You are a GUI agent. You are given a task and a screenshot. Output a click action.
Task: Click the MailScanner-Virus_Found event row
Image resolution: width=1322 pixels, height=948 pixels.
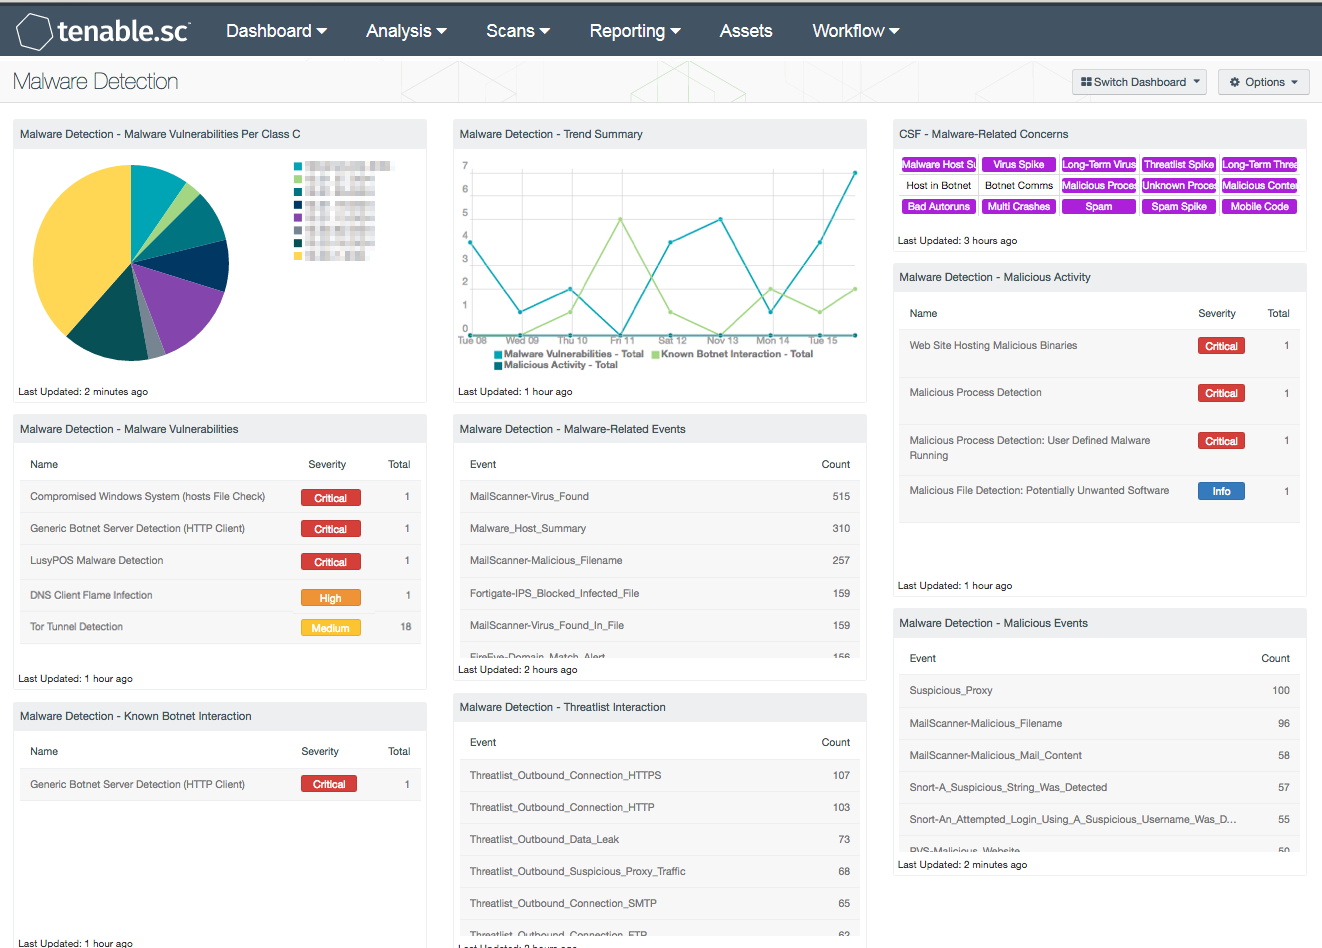[x=660, y=496]
